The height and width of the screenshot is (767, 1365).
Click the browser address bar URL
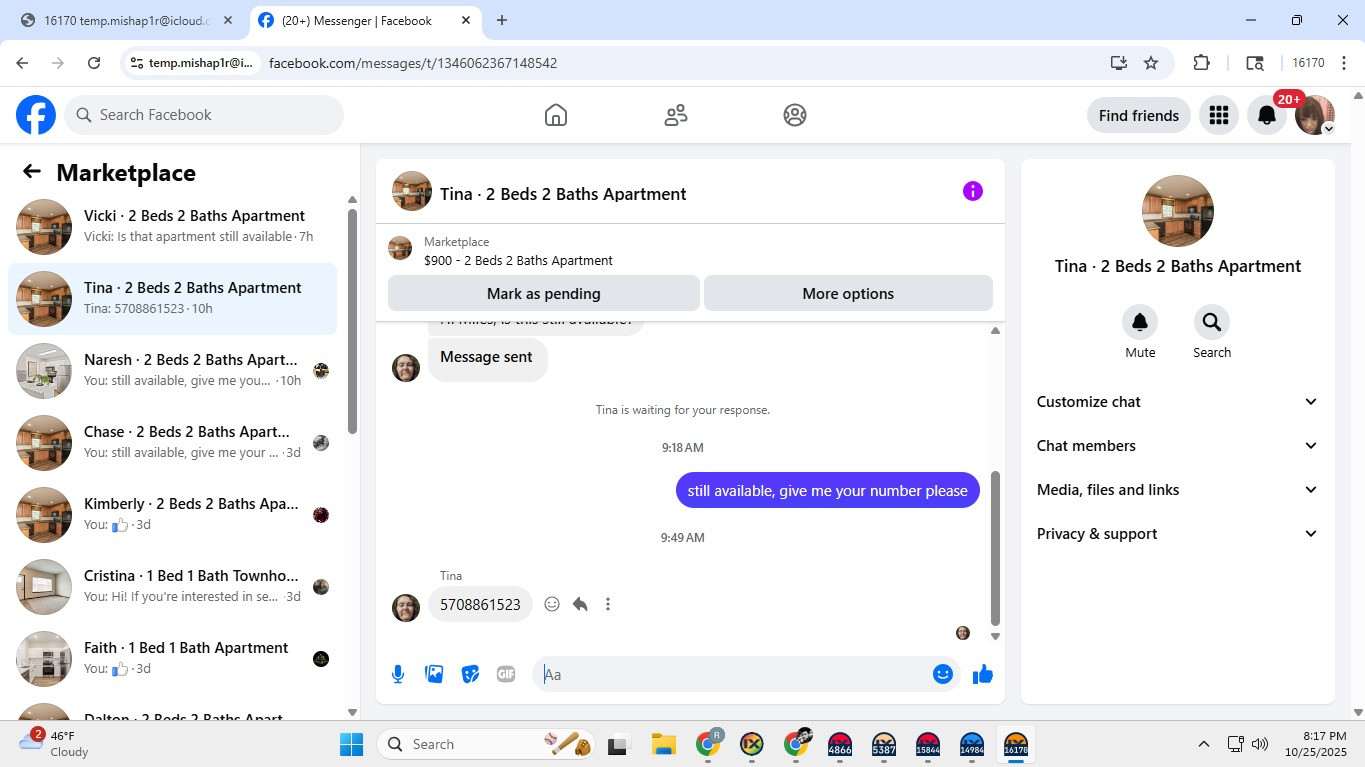tap(413, 63)
